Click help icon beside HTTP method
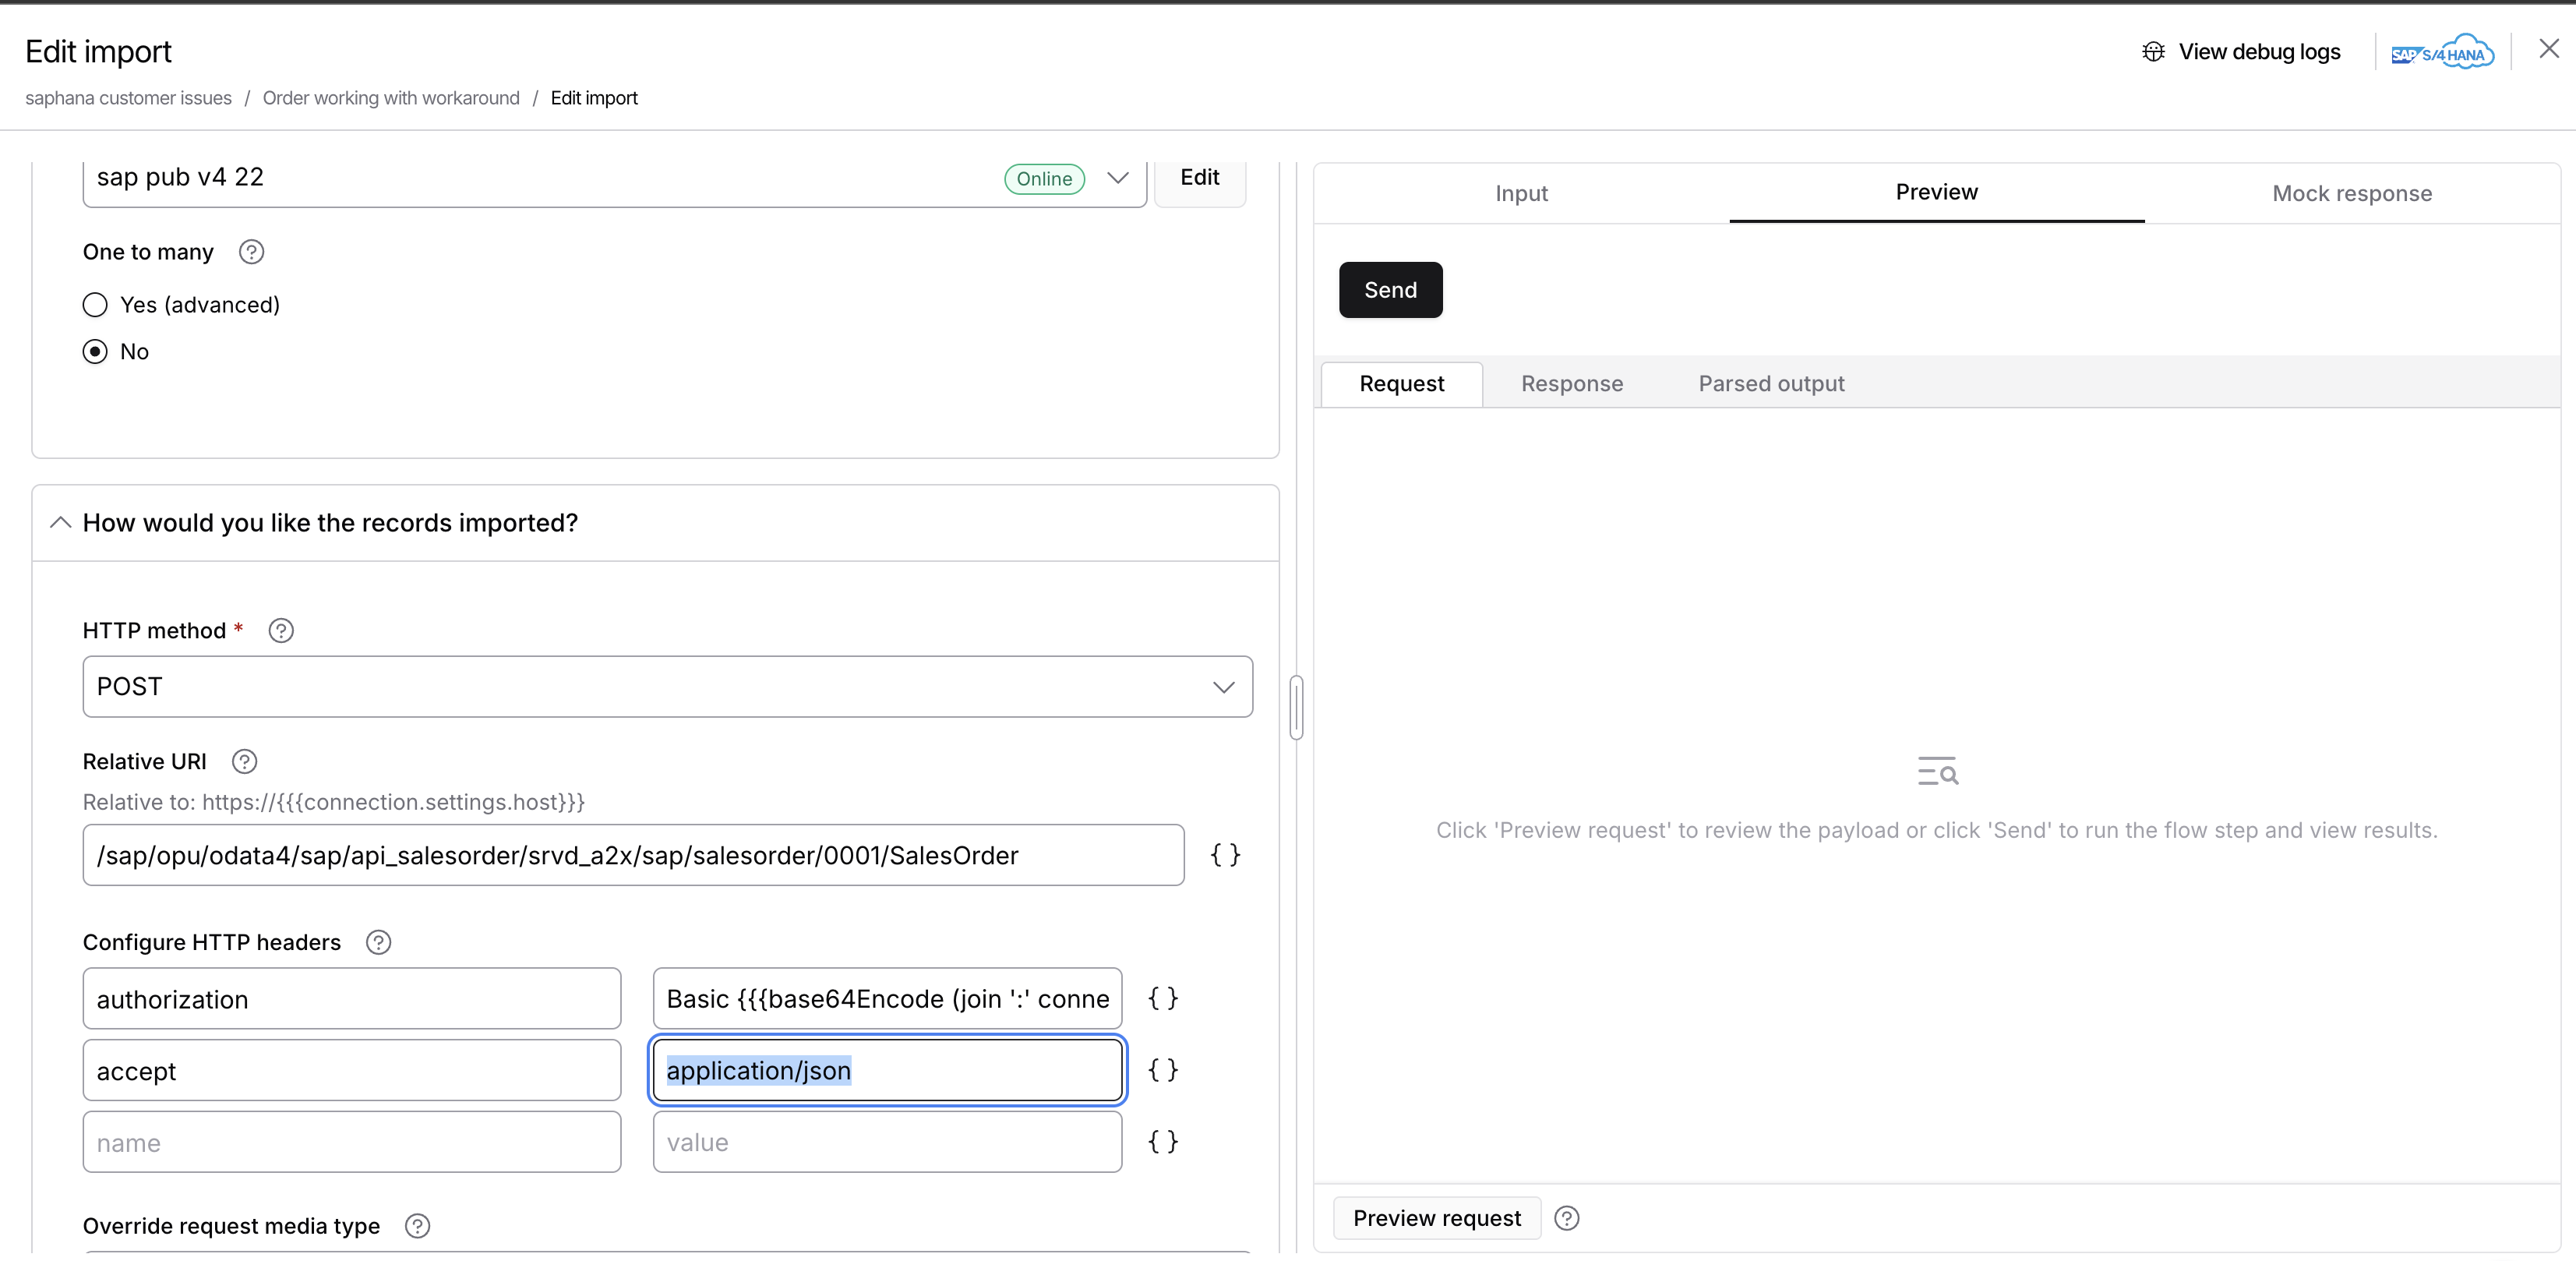The image size is (2576, 1261). tap(281, 630)
